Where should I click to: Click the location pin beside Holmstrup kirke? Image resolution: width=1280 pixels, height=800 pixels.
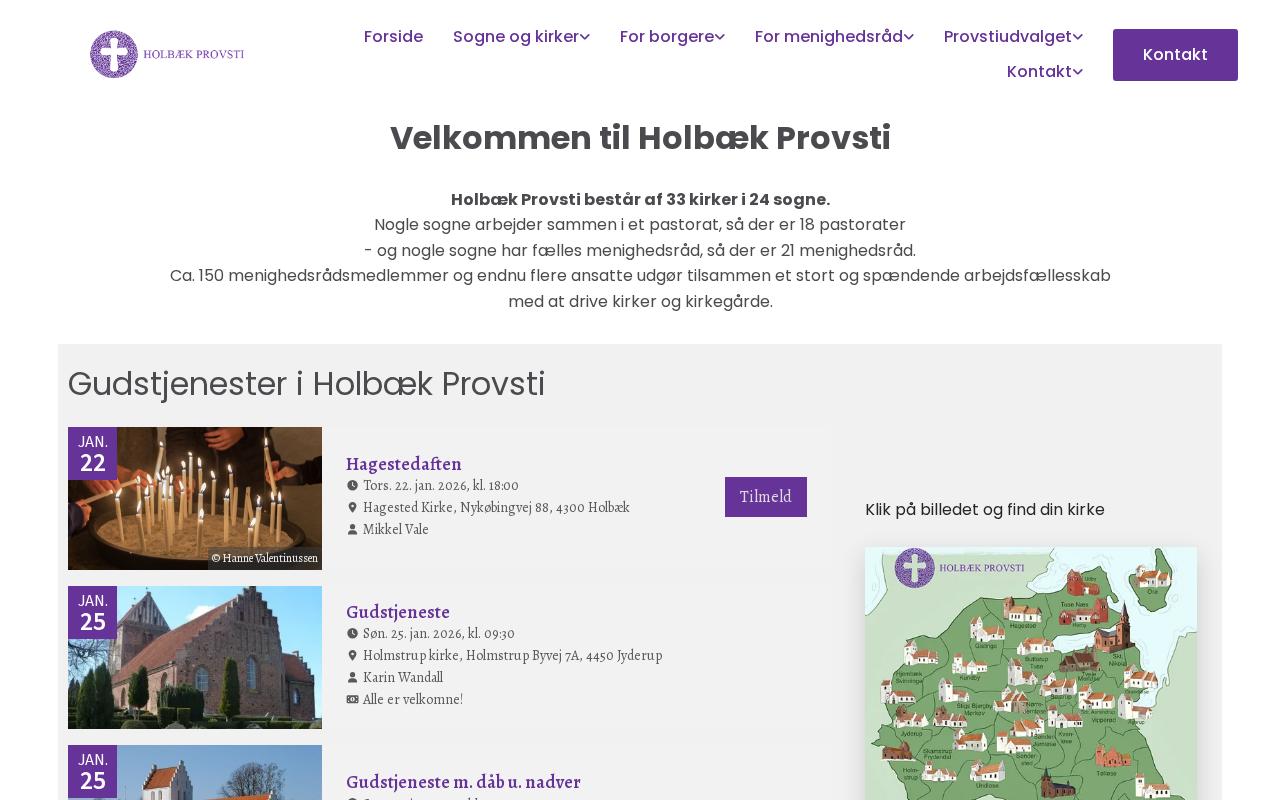(352, 656)
